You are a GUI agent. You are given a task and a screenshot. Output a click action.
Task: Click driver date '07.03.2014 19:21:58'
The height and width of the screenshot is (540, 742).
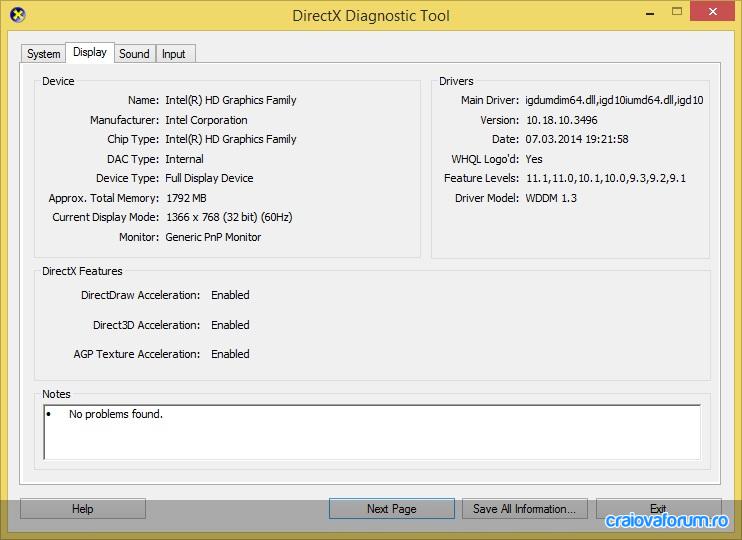click(577, 139)
